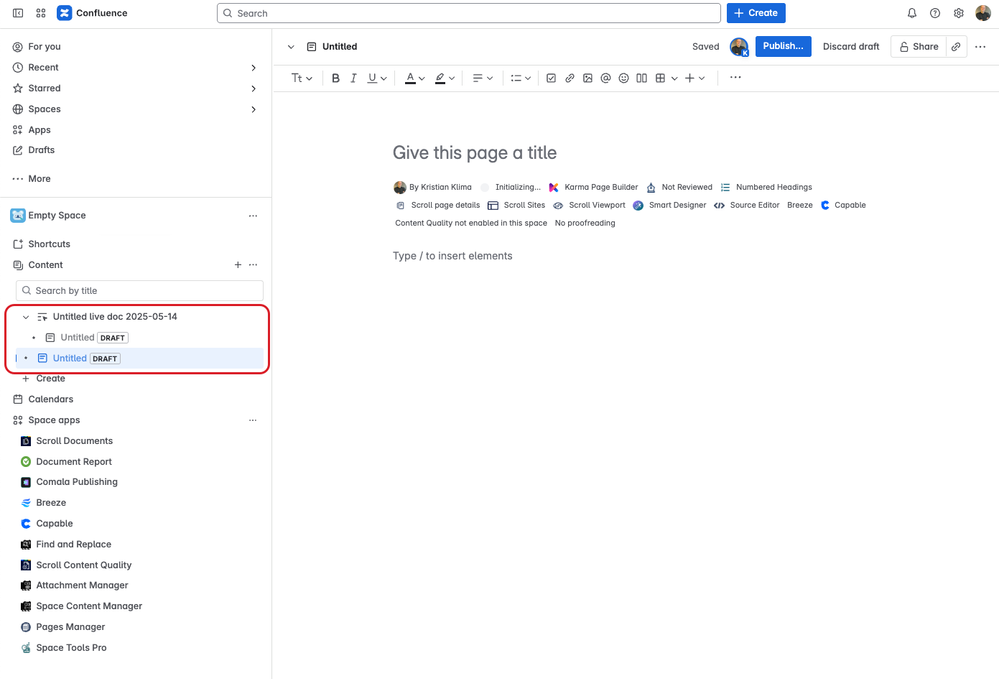Collapse the Untitled live doc tree item

[26, 317]
